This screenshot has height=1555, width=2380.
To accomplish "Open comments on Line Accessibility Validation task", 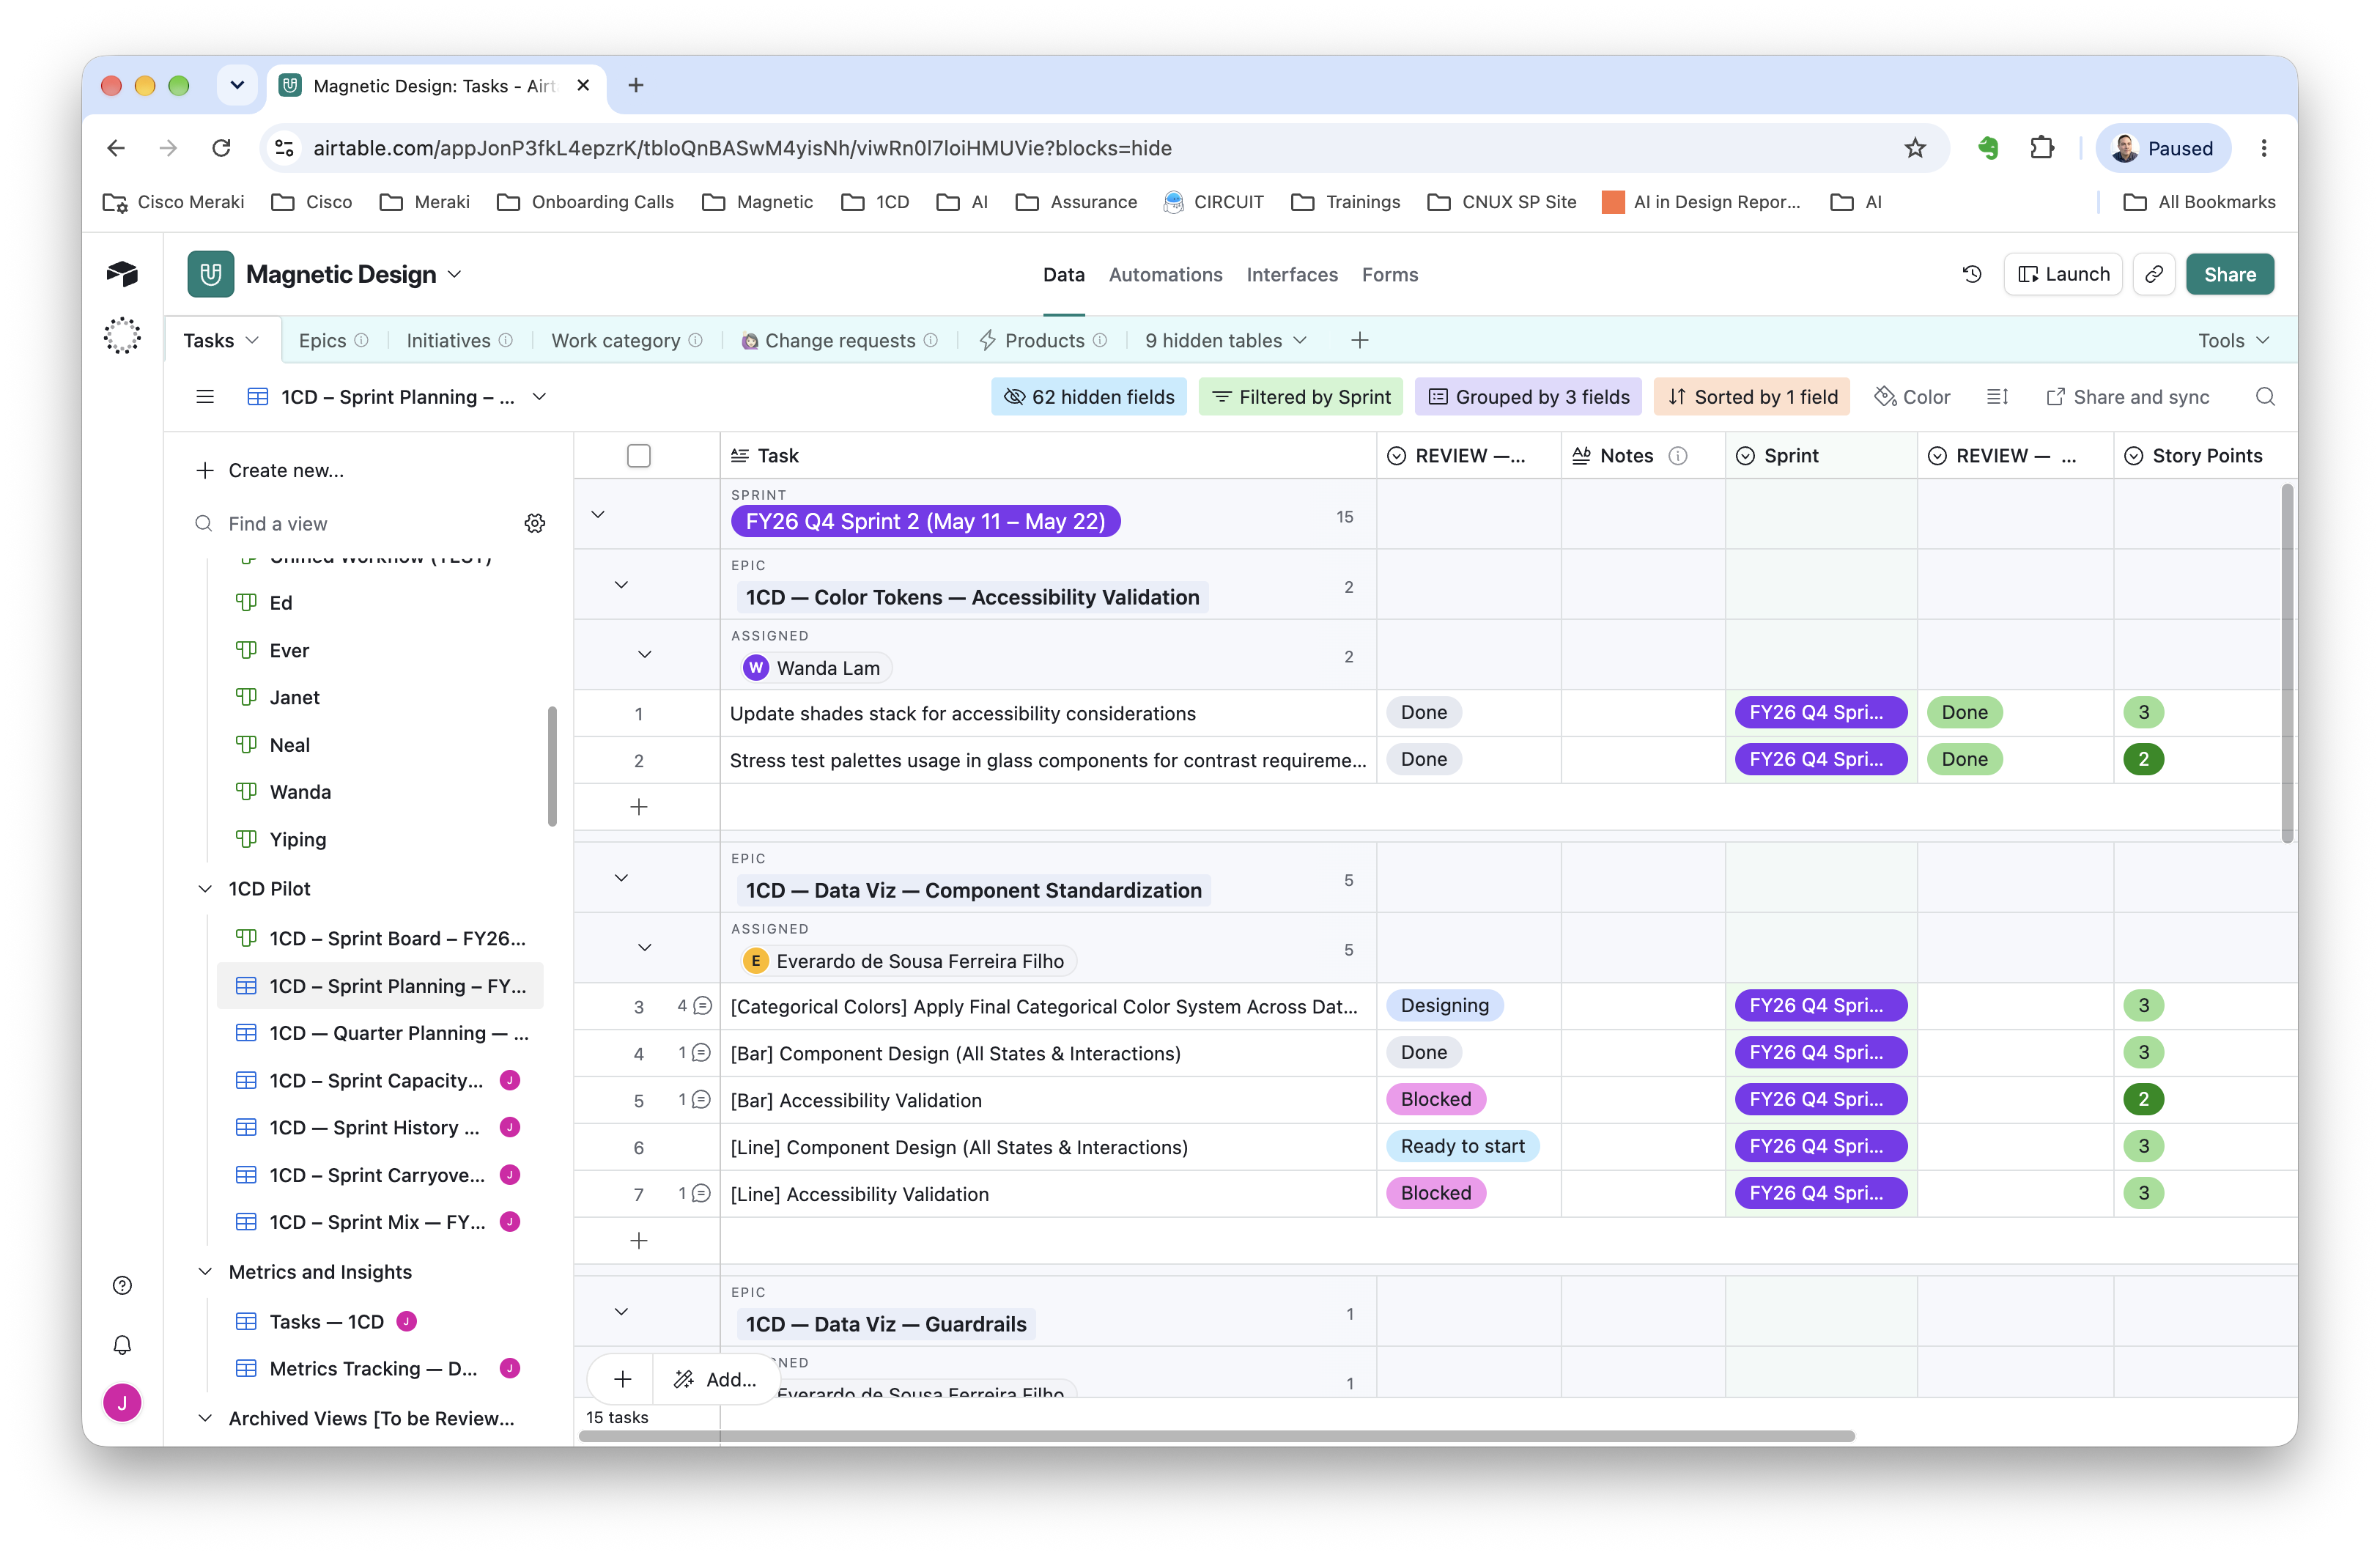I will point(695,1193).
